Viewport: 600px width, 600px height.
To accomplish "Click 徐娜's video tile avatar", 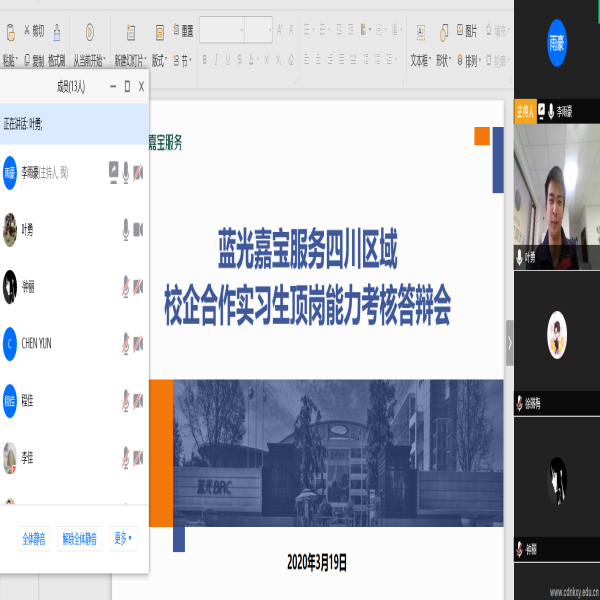I will (x=557, y=335).
